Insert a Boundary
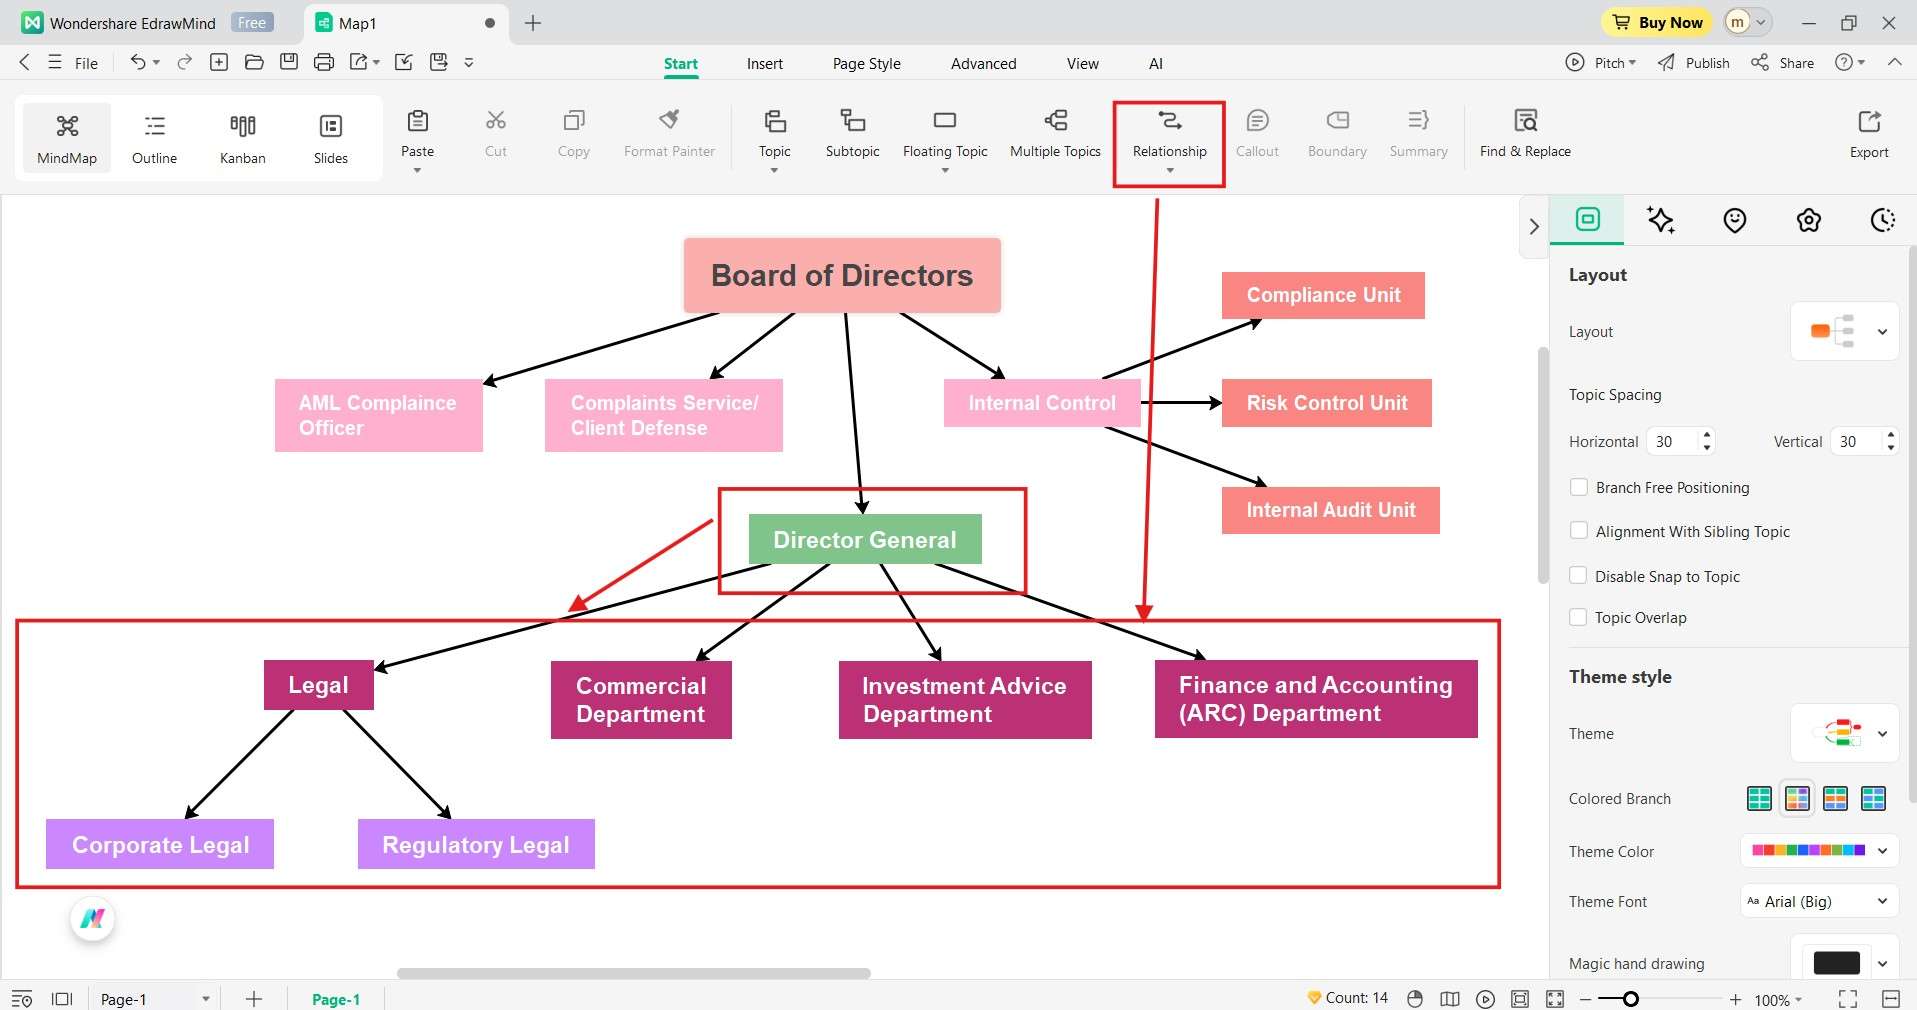The image size is (1917, 1010). coord(1336,135)
